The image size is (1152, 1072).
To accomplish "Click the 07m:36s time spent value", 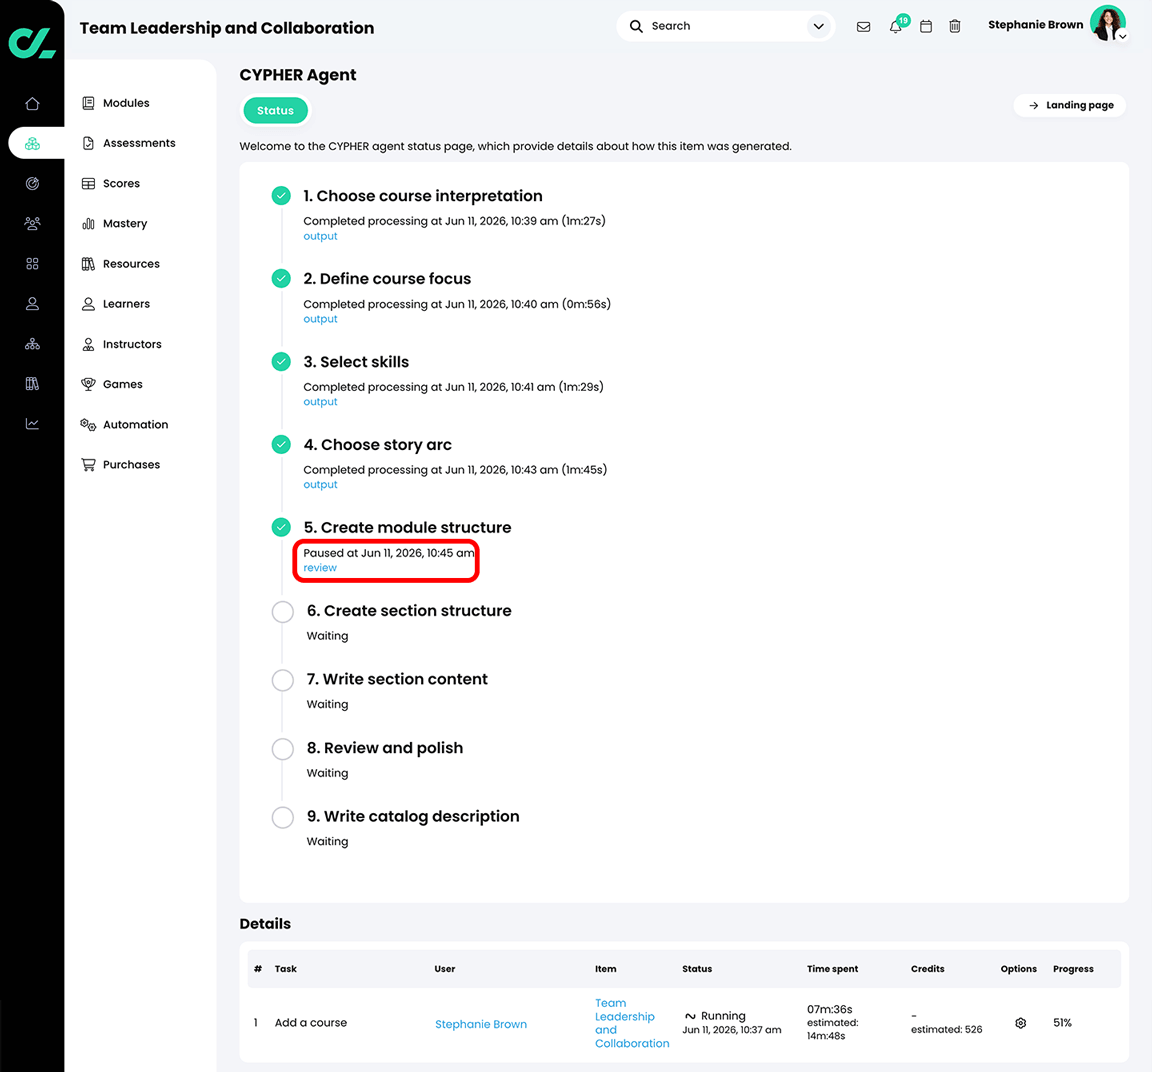I will (829, 1010).
